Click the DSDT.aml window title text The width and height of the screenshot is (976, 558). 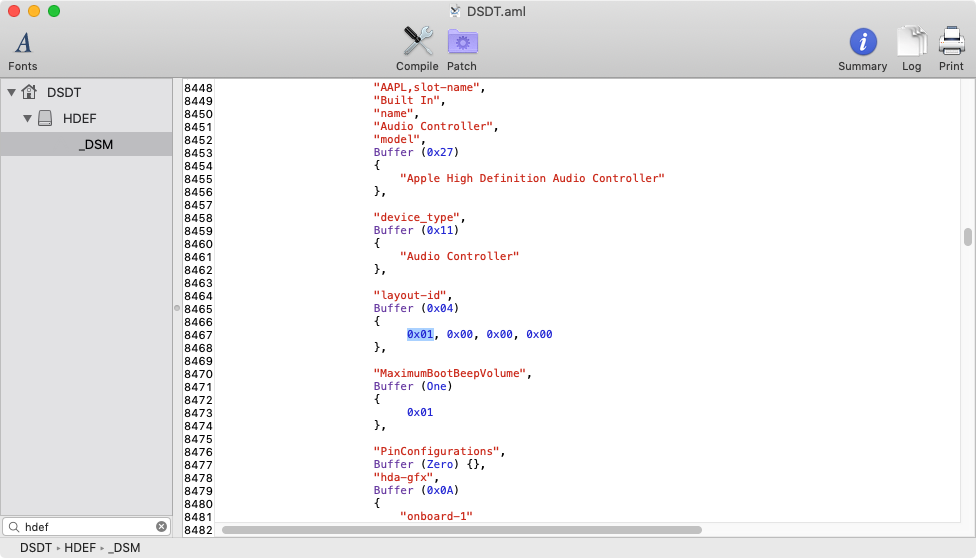(x=496, y=11)
